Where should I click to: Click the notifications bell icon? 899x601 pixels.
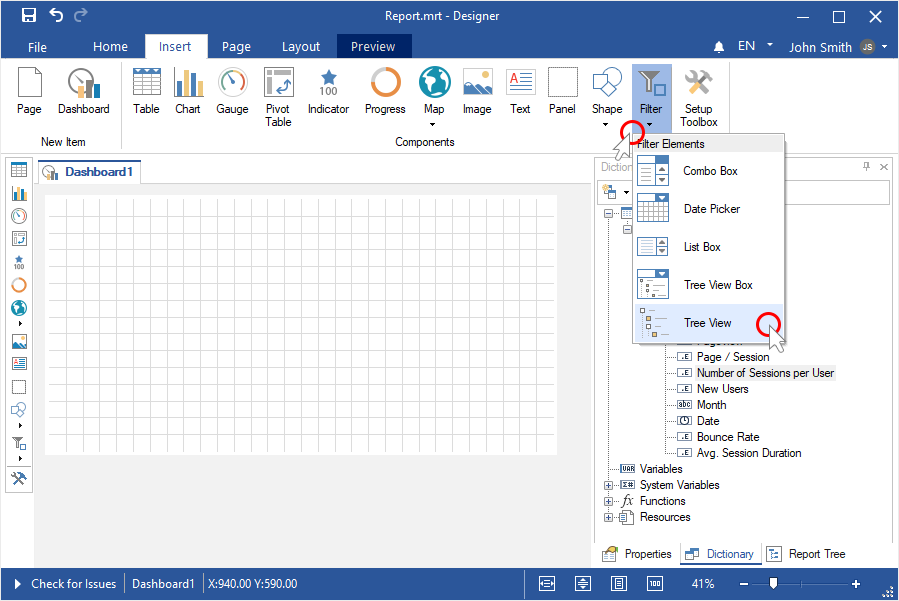[x=719, y=47]
